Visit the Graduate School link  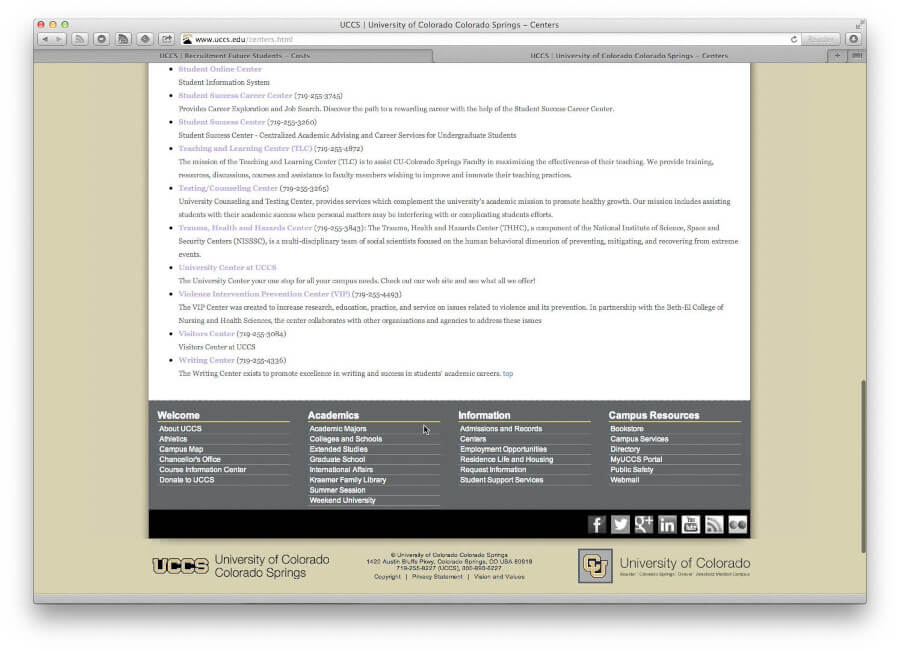click(x=337, y=460)
